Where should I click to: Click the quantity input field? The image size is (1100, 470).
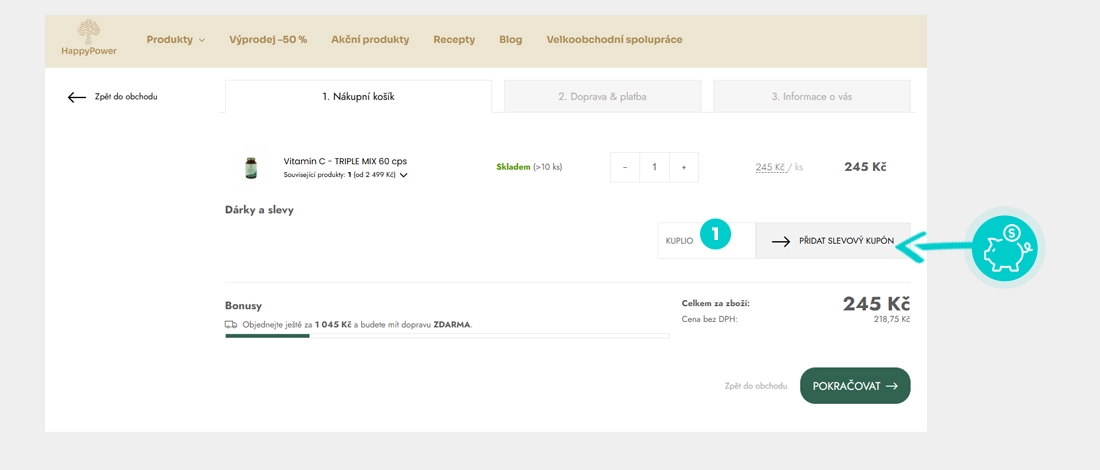pyautogui.click(x=655, y=168)
